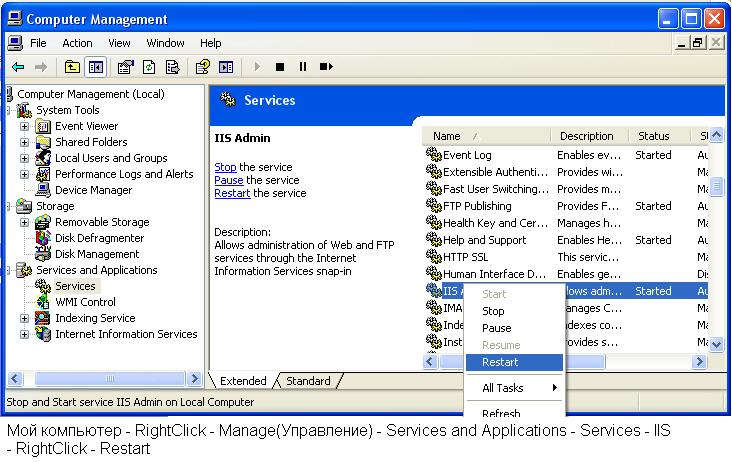Click the Back arrow toolbar button
Image resolution: width=732 pixels, height=462 pixels.
pyautogui.click(x=18, y=67)
